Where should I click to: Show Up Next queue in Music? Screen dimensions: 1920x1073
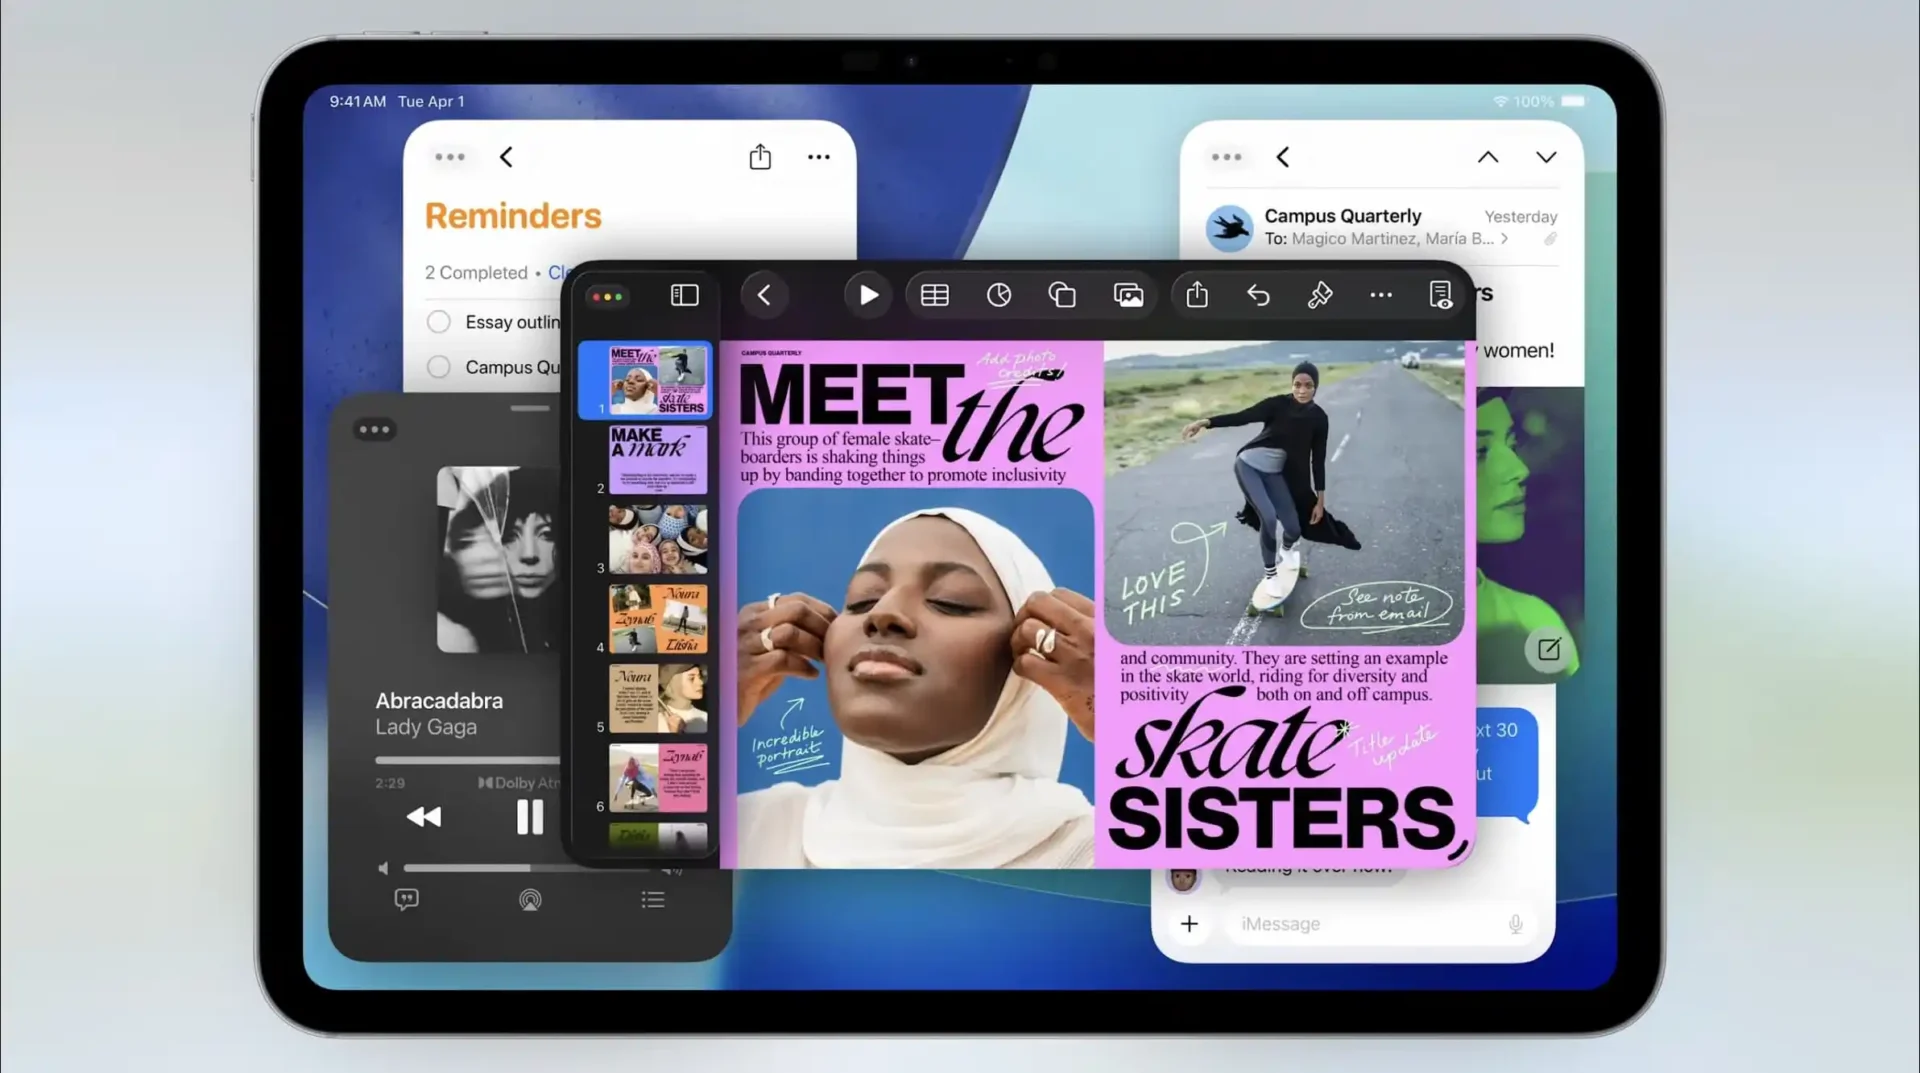point(653,900)
